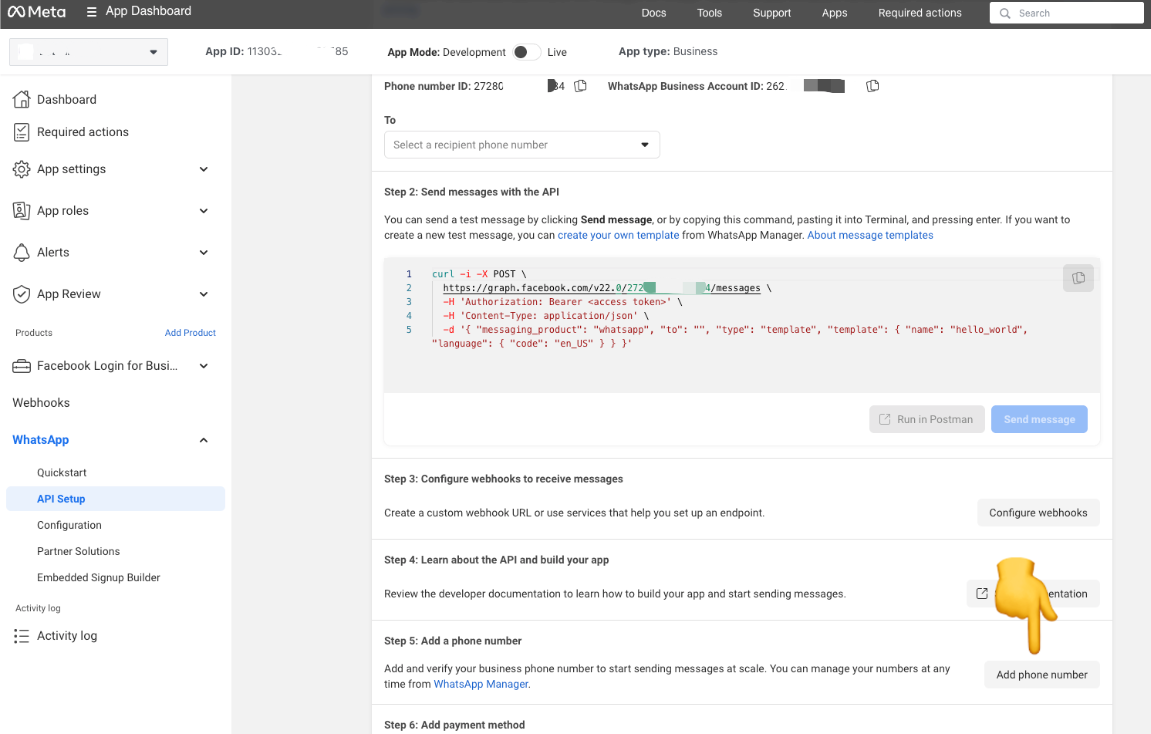Open the recipient phone number dropdown

pyautogui.click(x=521, y=145)
